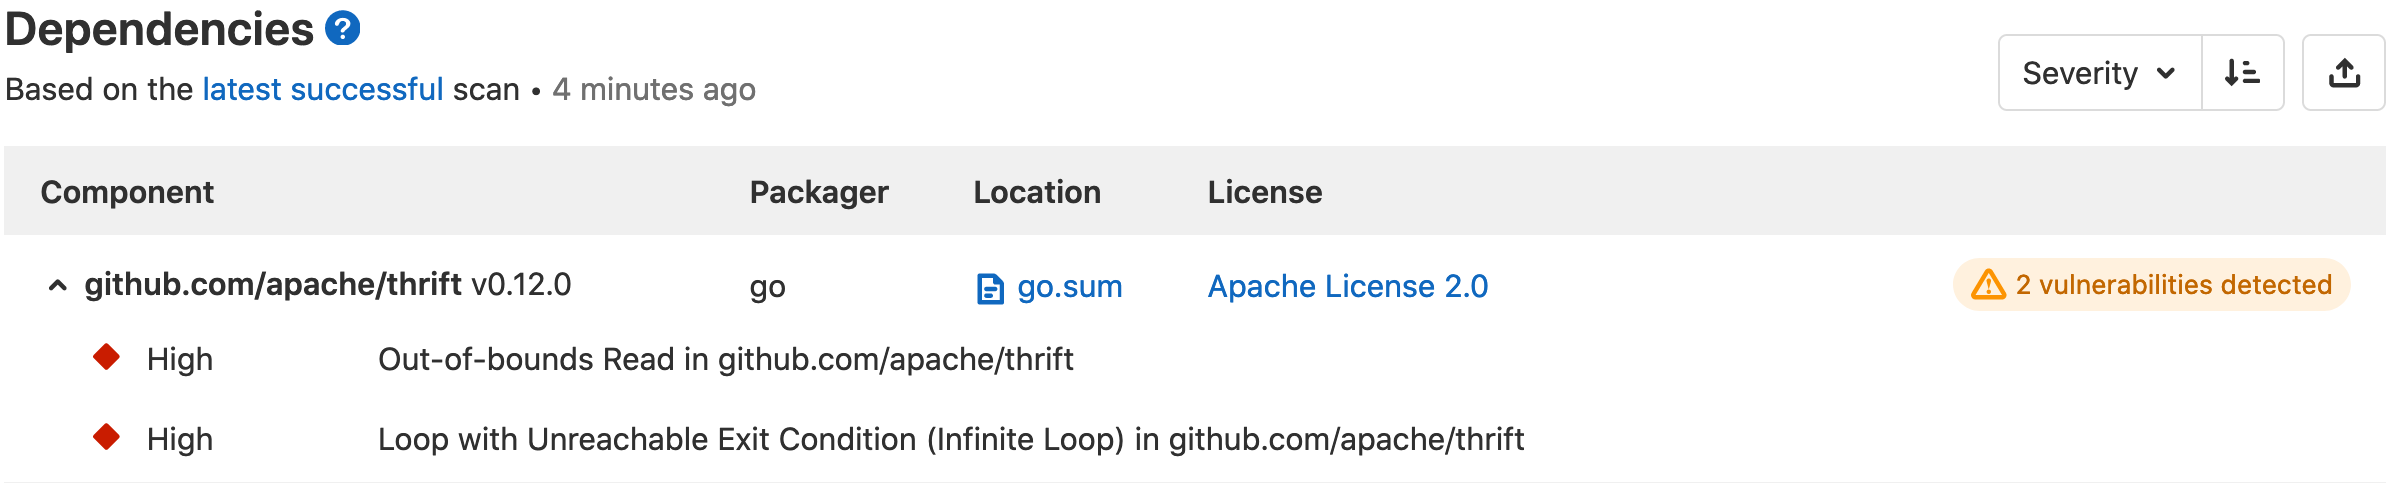Collapse the github.com/apache/thrift row chevron
The height and width of the screenshot is (483, 2408).
(58, 286)
